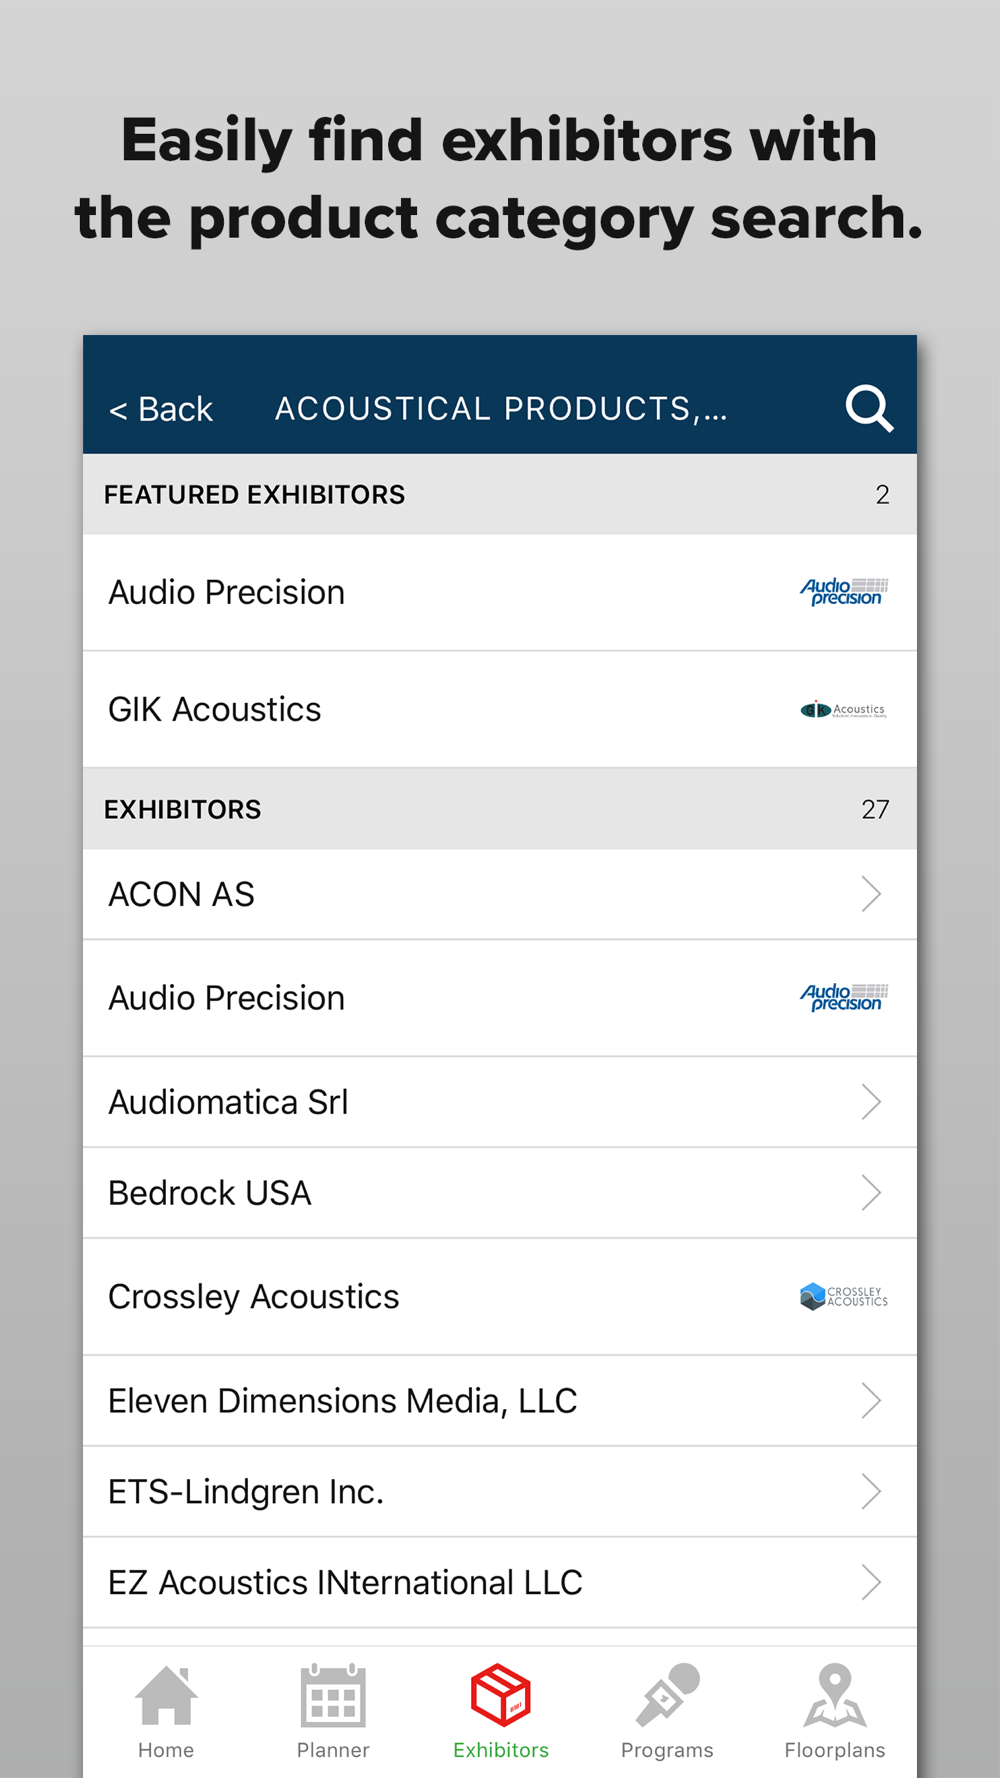Tap the Crossley Acoustics logo
Screen dimensions: 1000x1778
pos(844,1296)
